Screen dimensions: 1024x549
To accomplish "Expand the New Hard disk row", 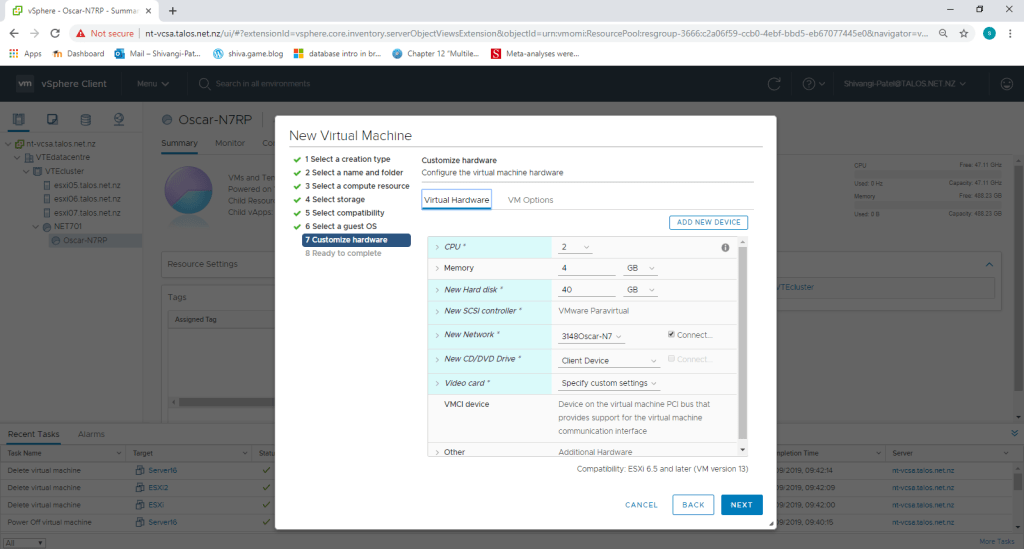I will coord(437,290).
